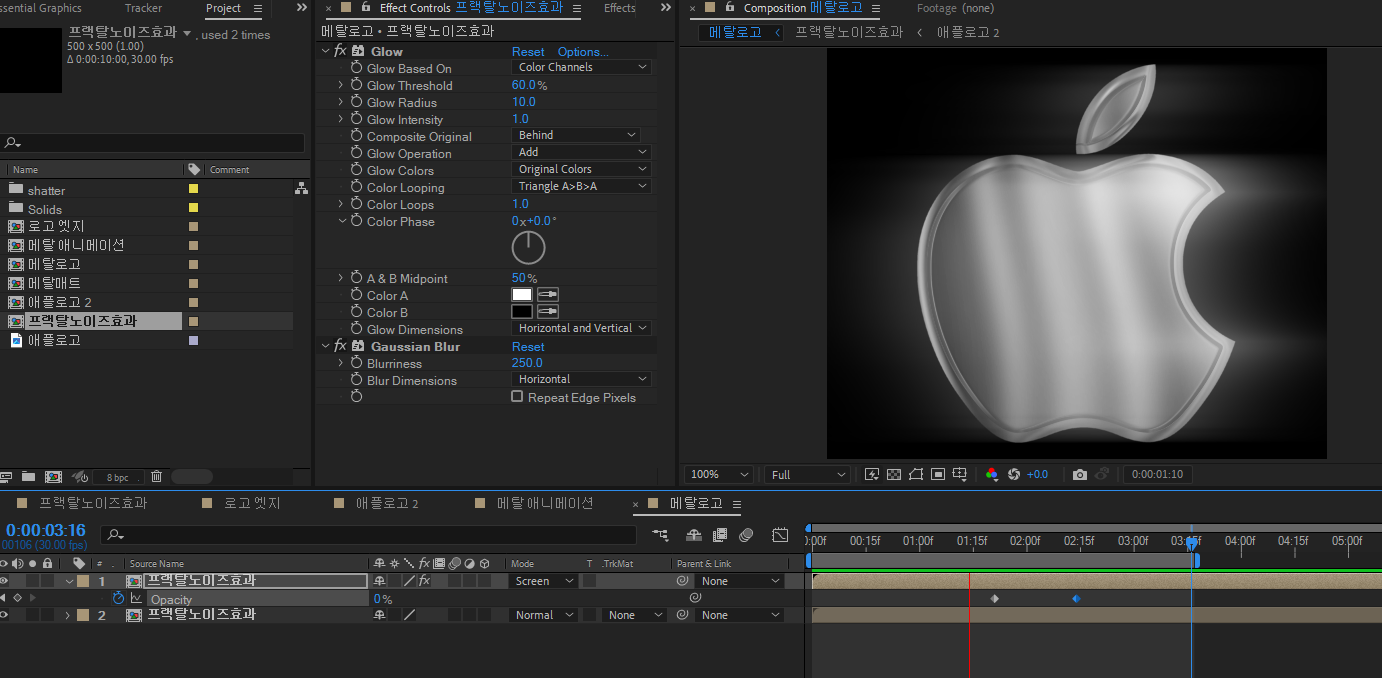Delete selected project item with trash icon
The image size is (1382, 678).
coord(156,477)
